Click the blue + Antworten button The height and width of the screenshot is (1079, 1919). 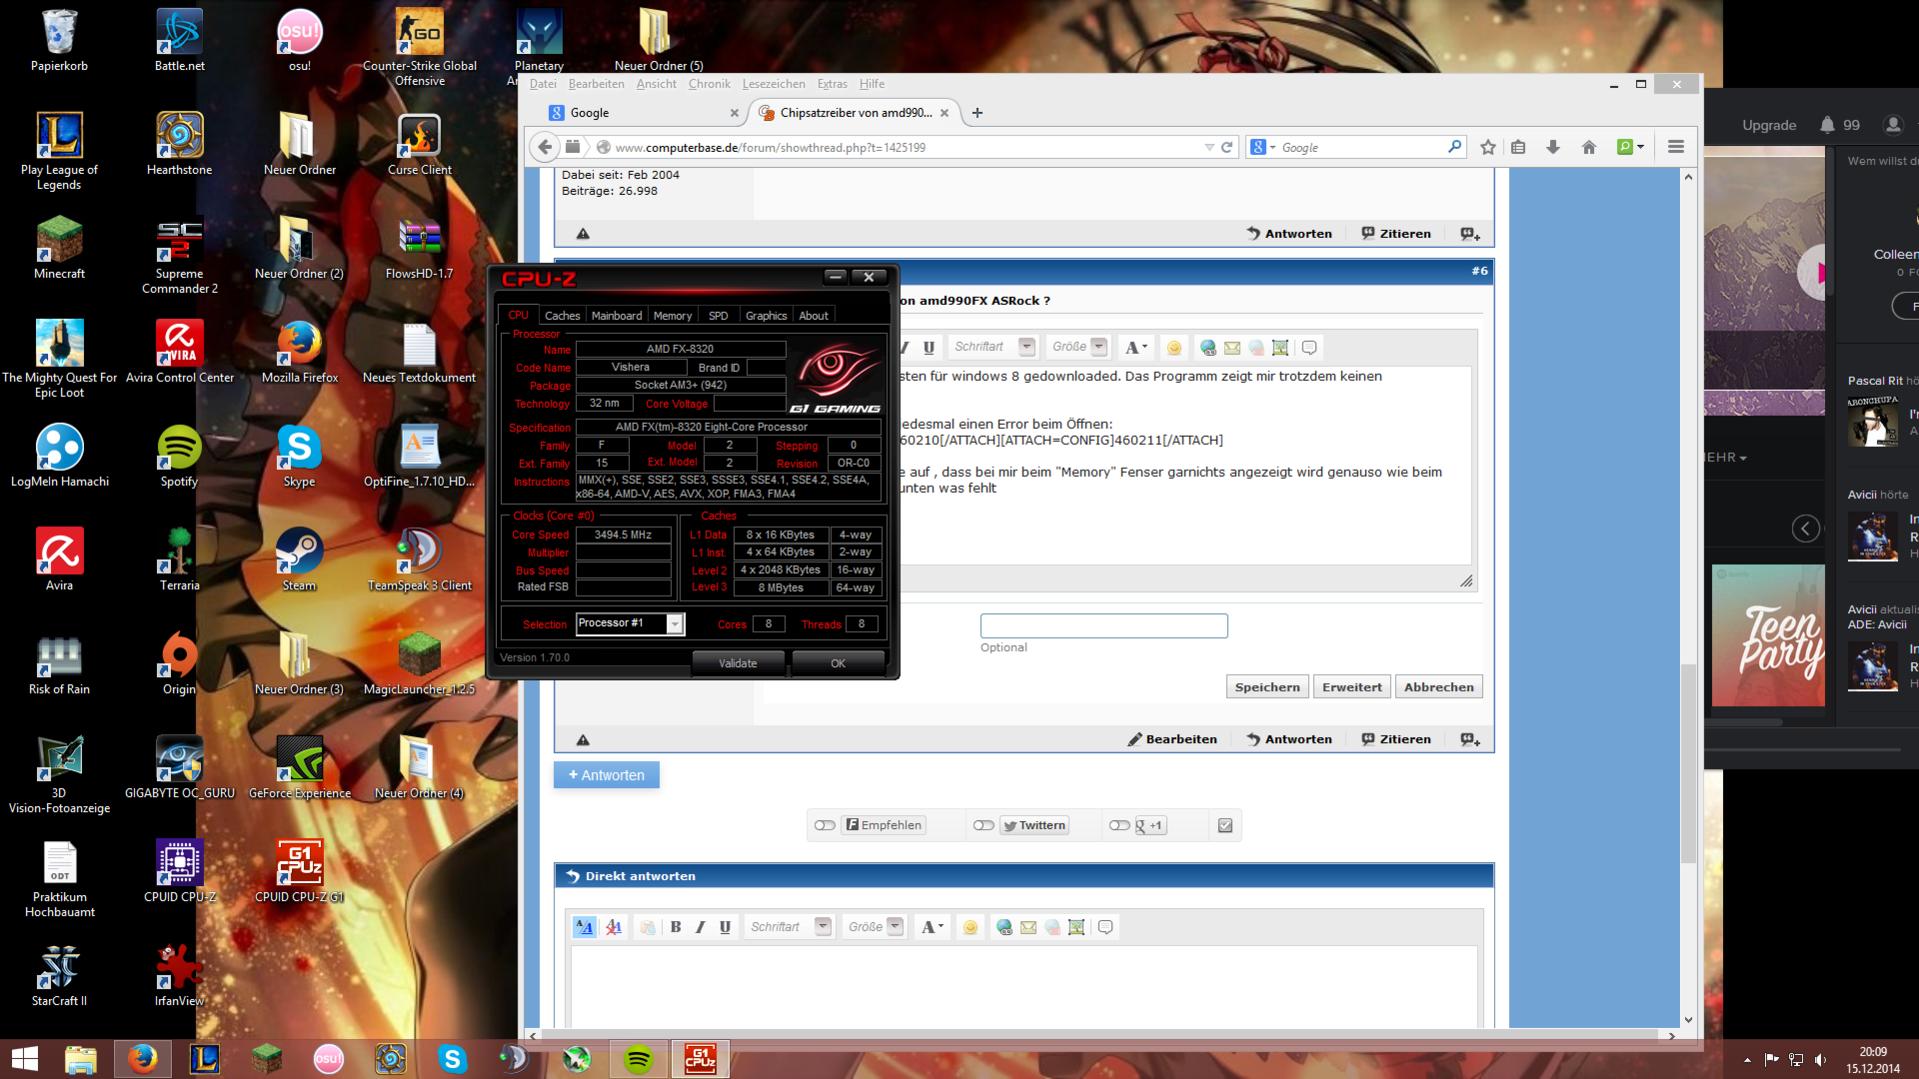coord(607,775)
